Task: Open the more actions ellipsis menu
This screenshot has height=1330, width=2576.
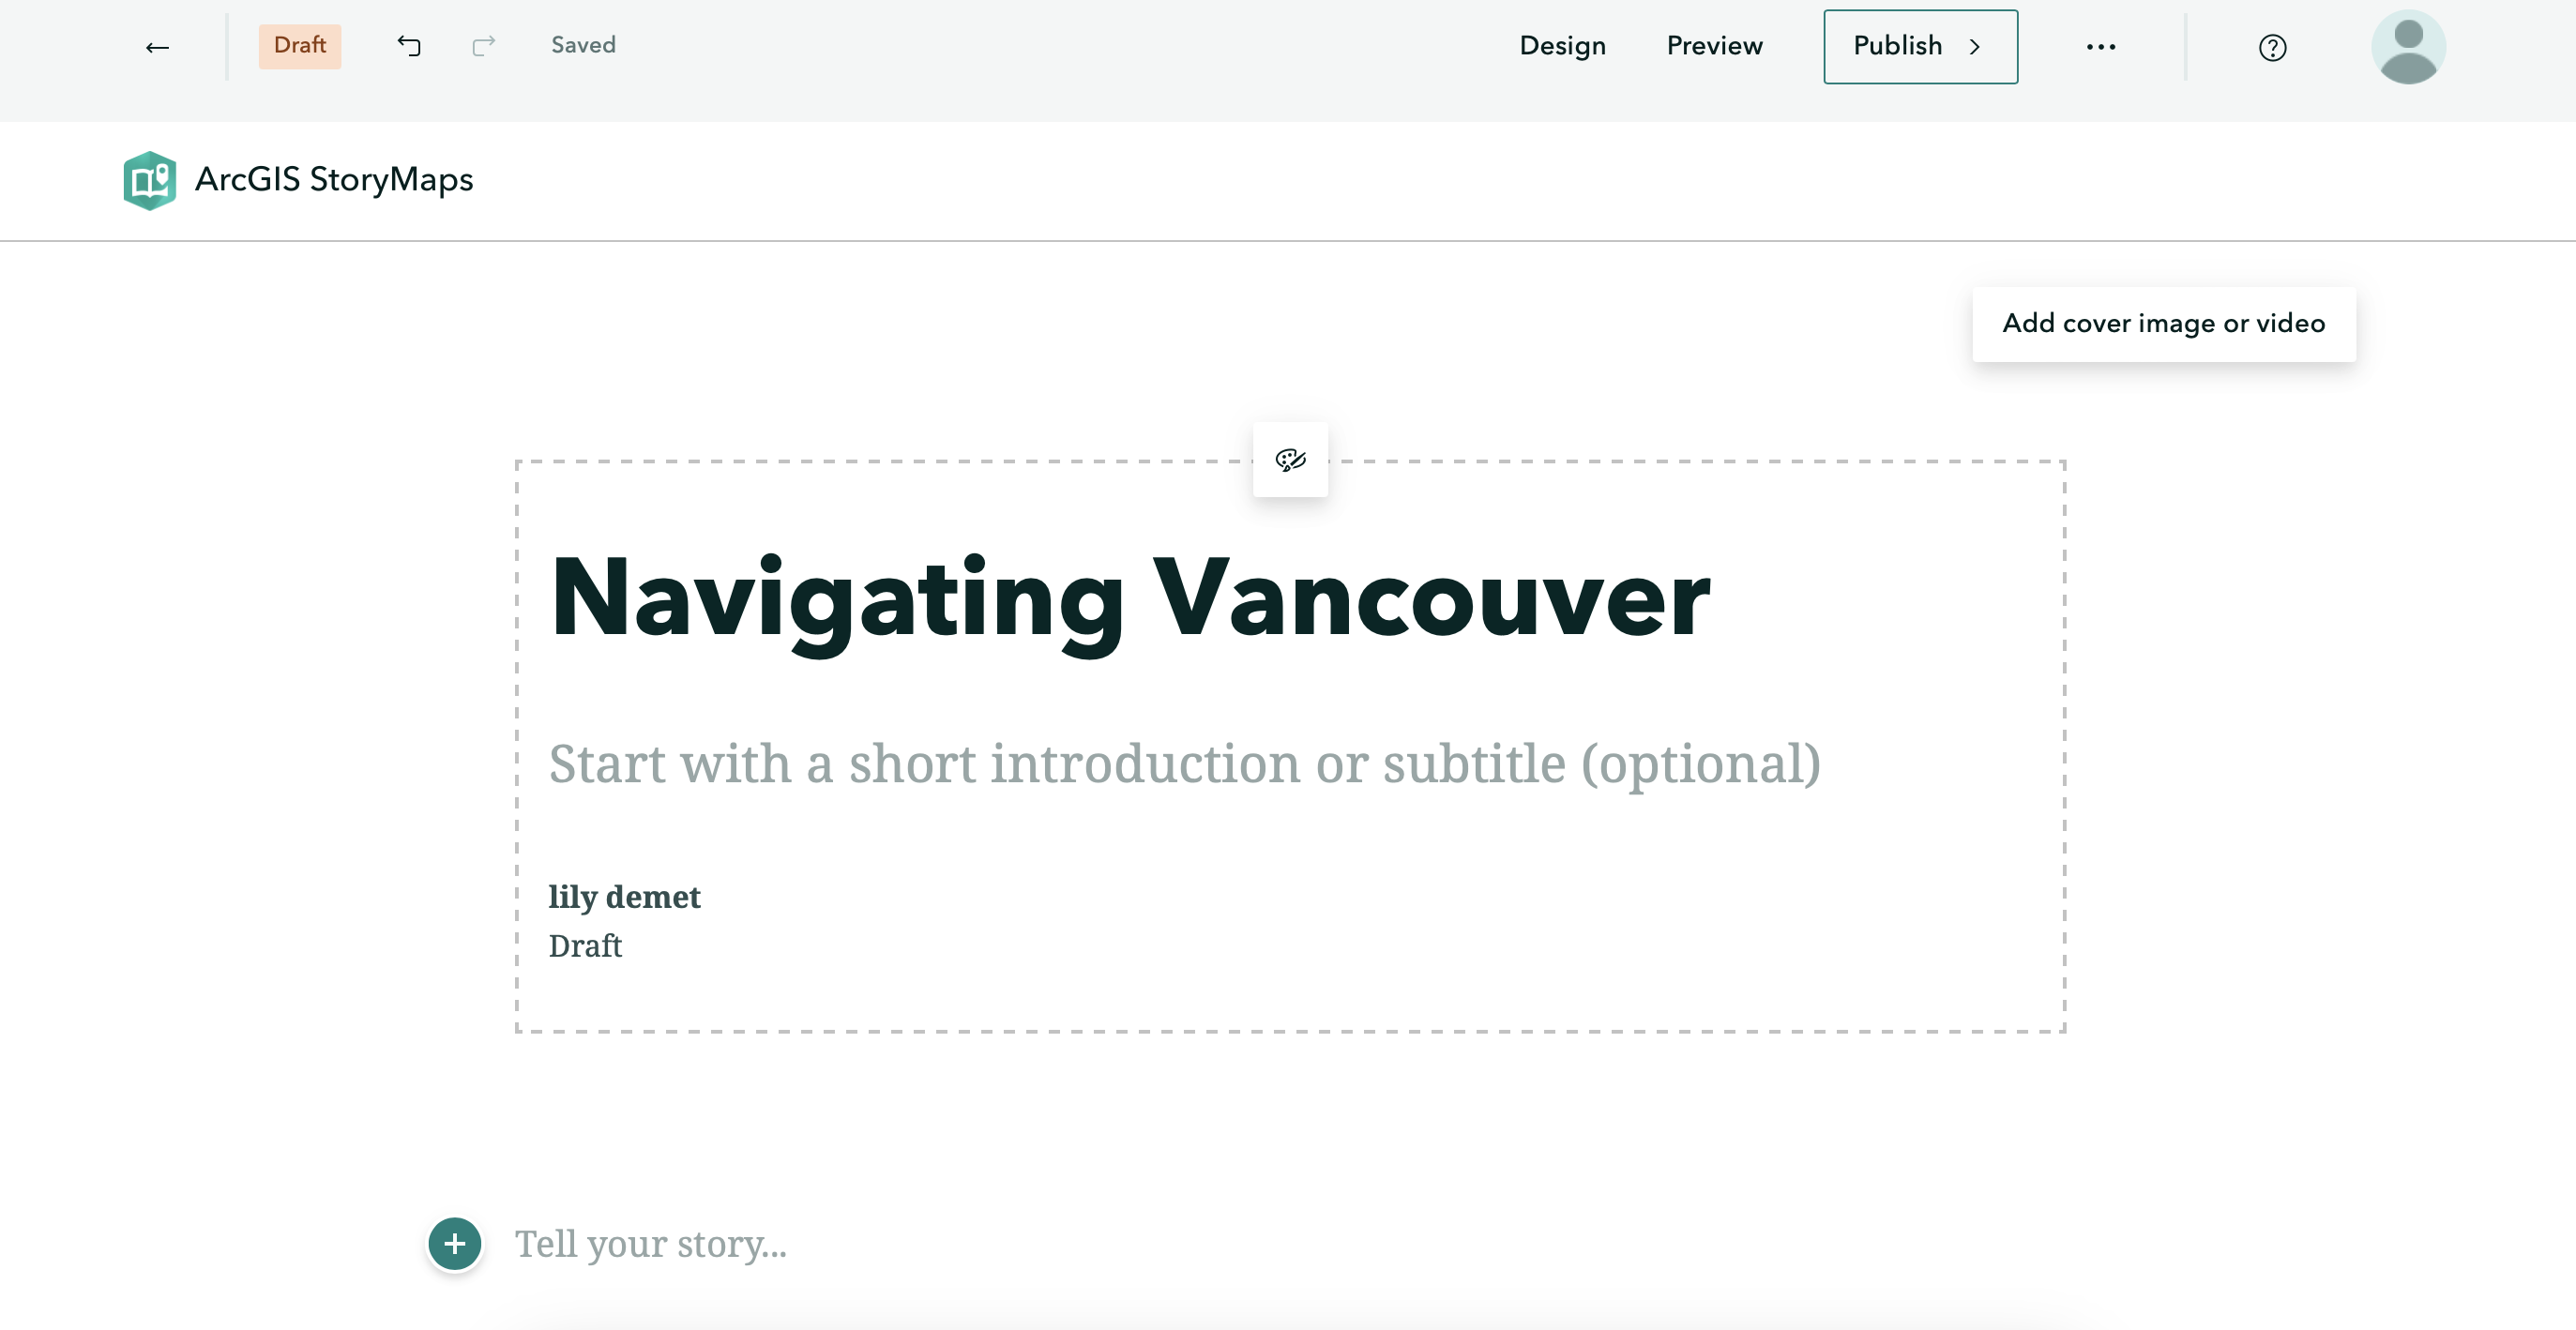Action: pyautogui.click(x=2101, y=47)
